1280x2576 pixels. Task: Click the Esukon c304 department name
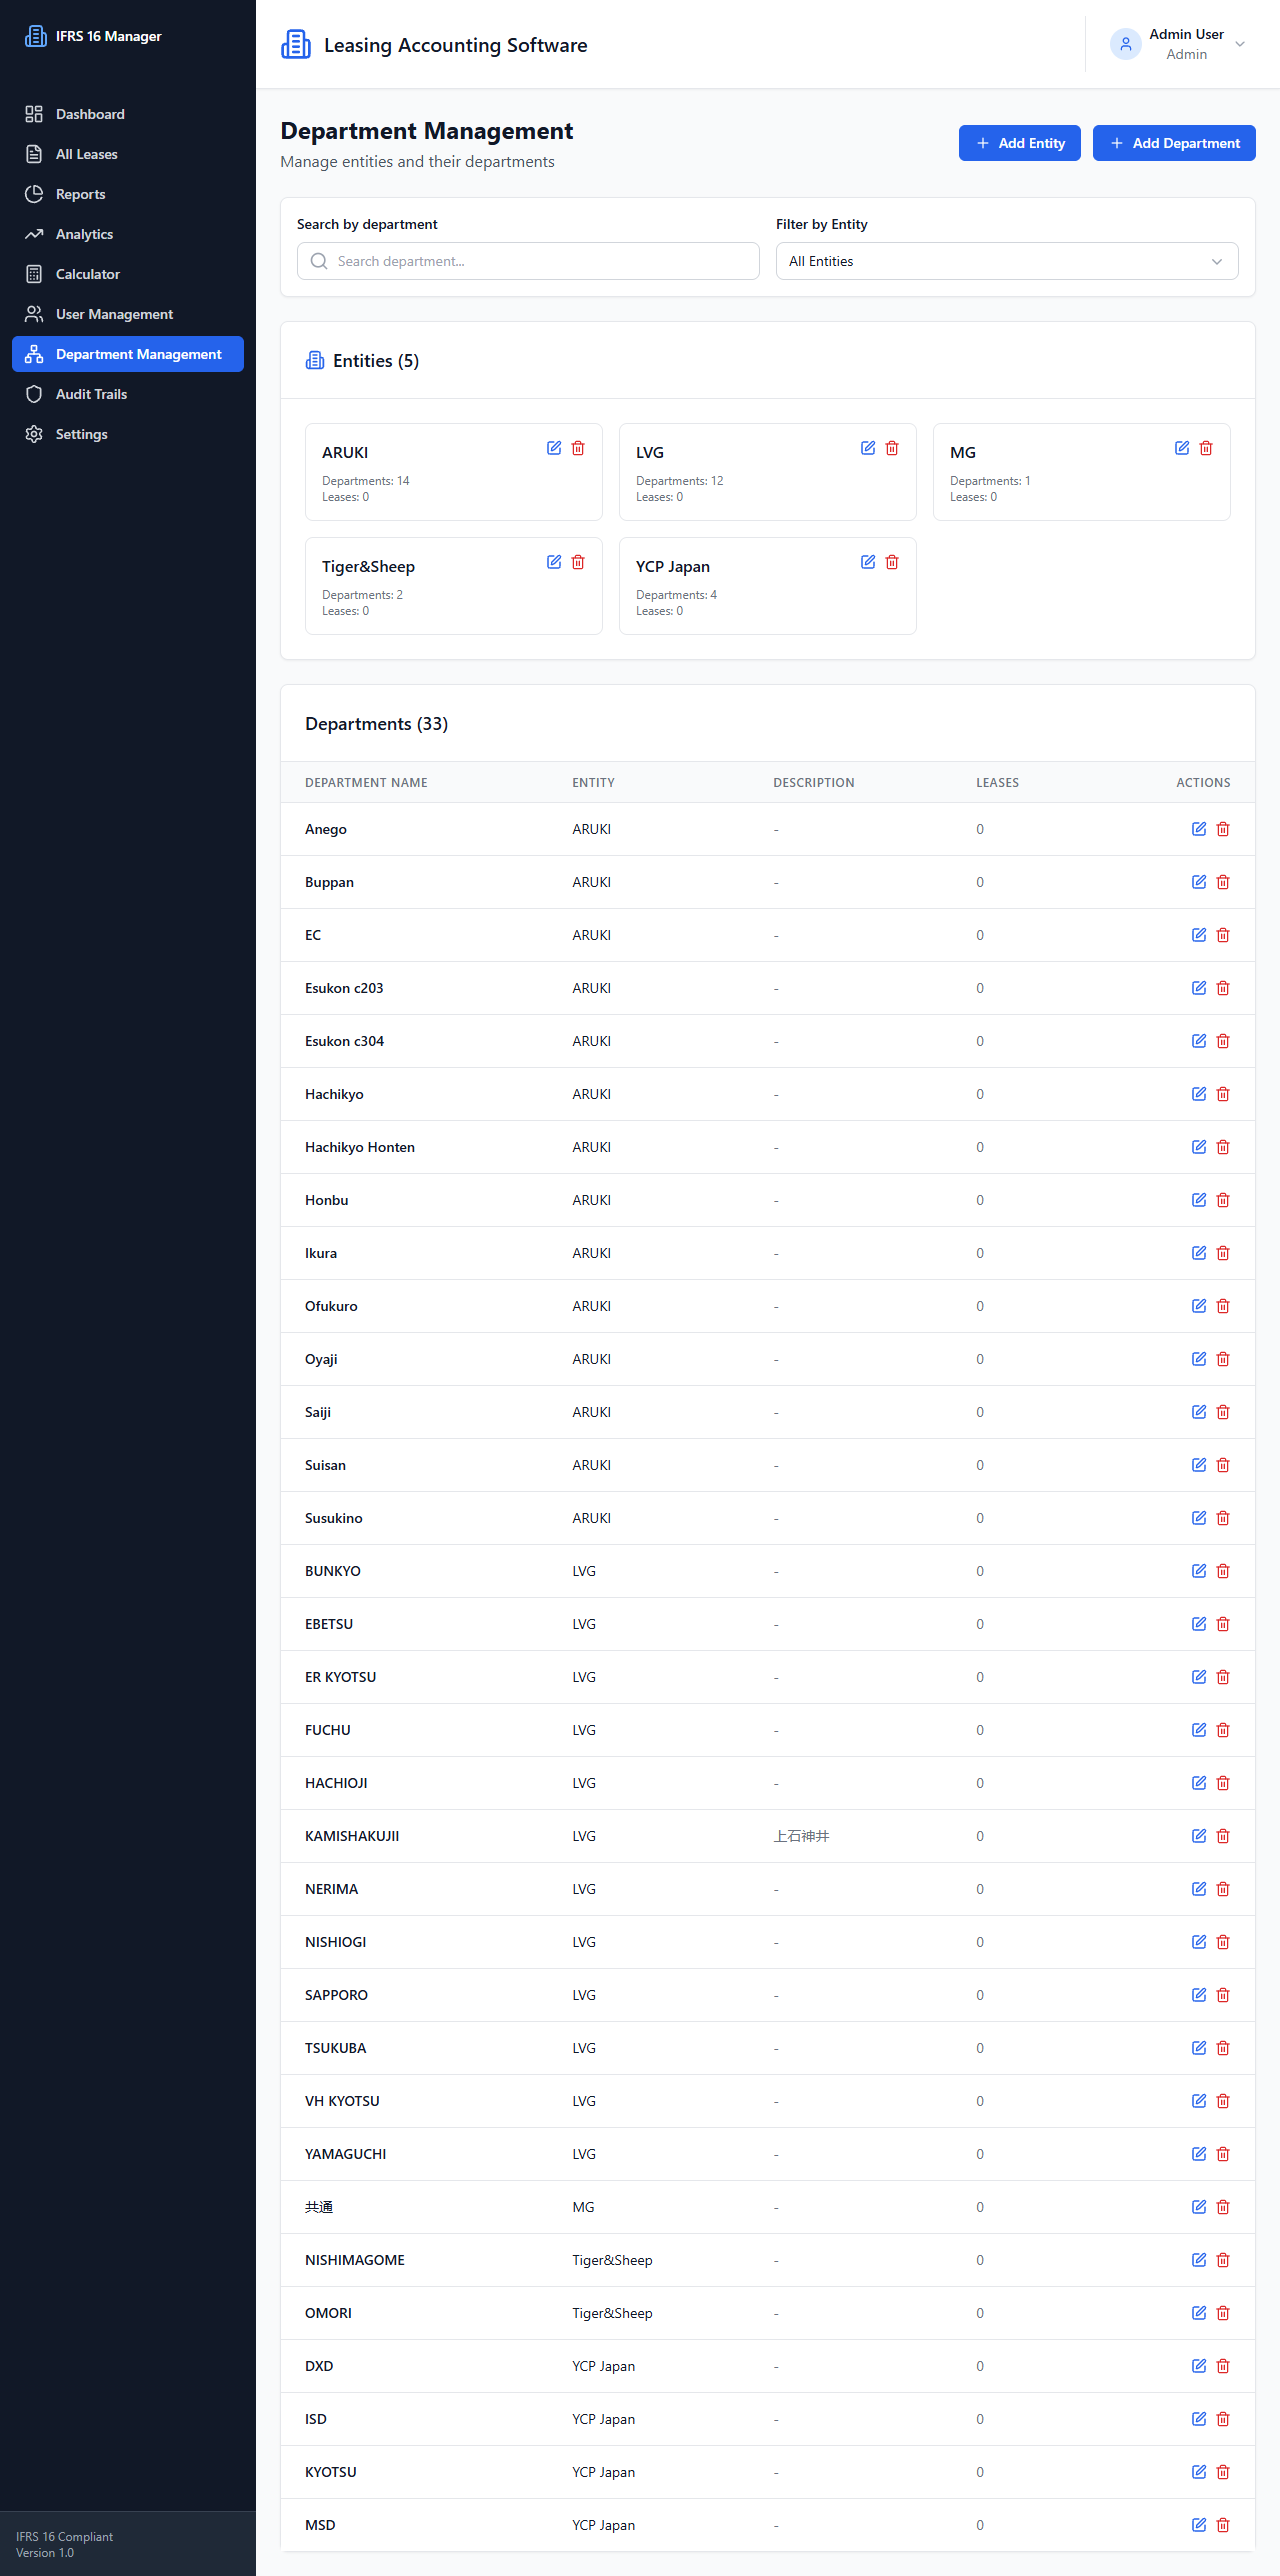[344, 1041]
